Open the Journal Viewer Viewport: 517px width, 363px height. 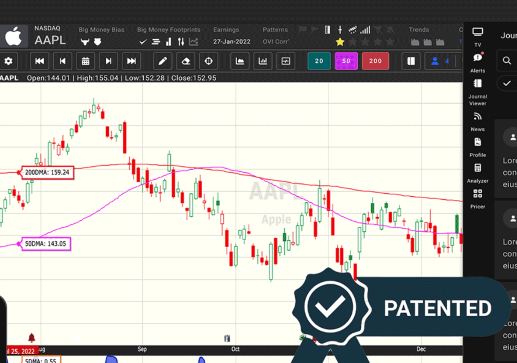(478, 92)
